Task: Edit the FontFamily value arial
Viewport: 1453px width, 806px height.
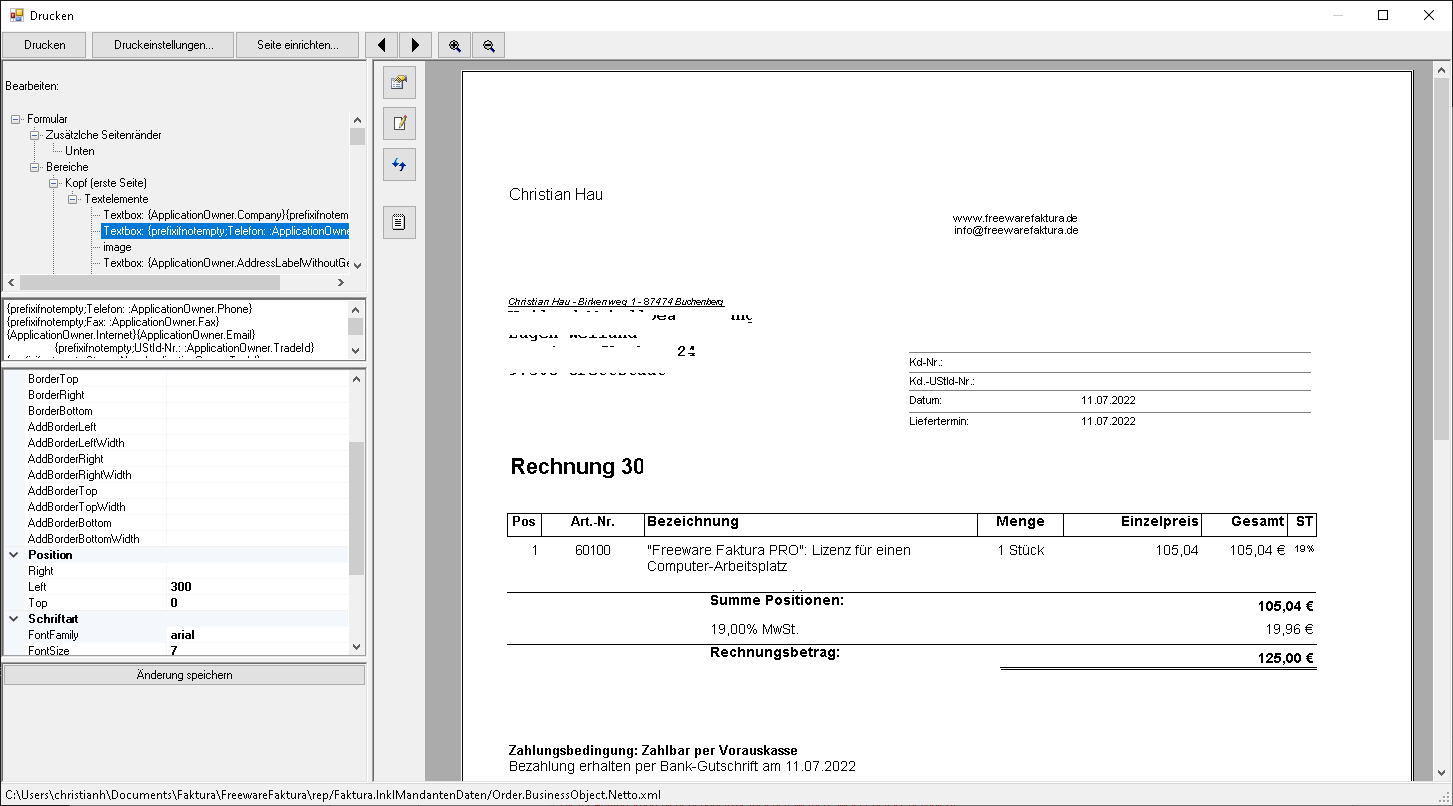Action: [258, 635]
